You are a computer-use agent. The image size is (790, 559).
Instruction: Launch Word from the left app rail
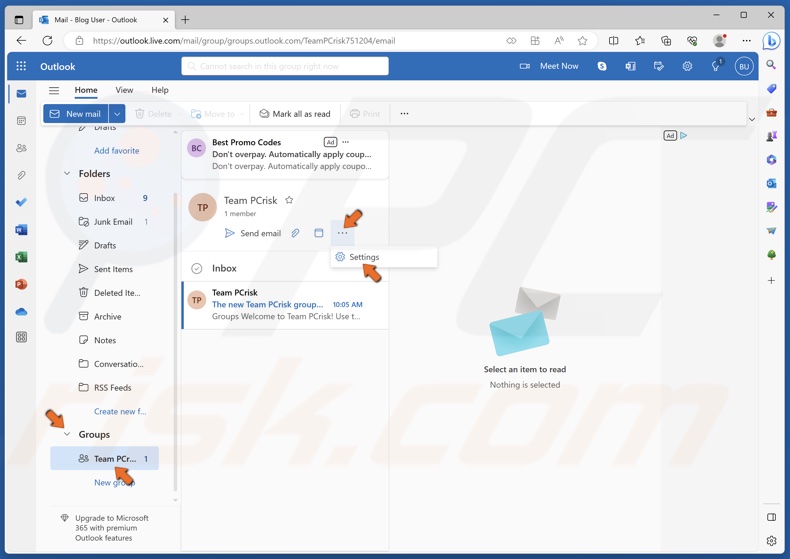tap(21, 230)
